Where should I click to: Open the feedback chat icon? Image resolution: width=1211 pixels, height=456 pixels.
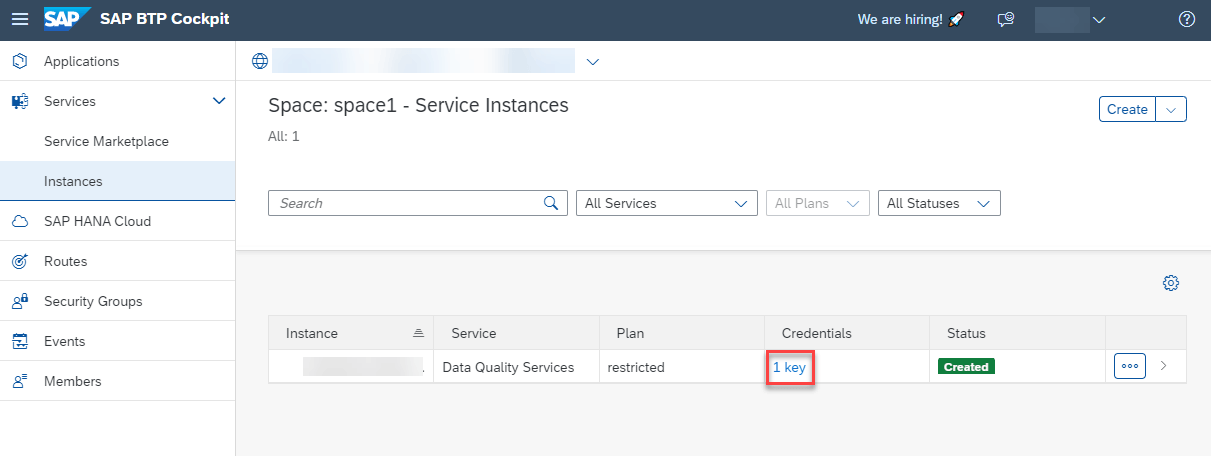[1006, 19]
